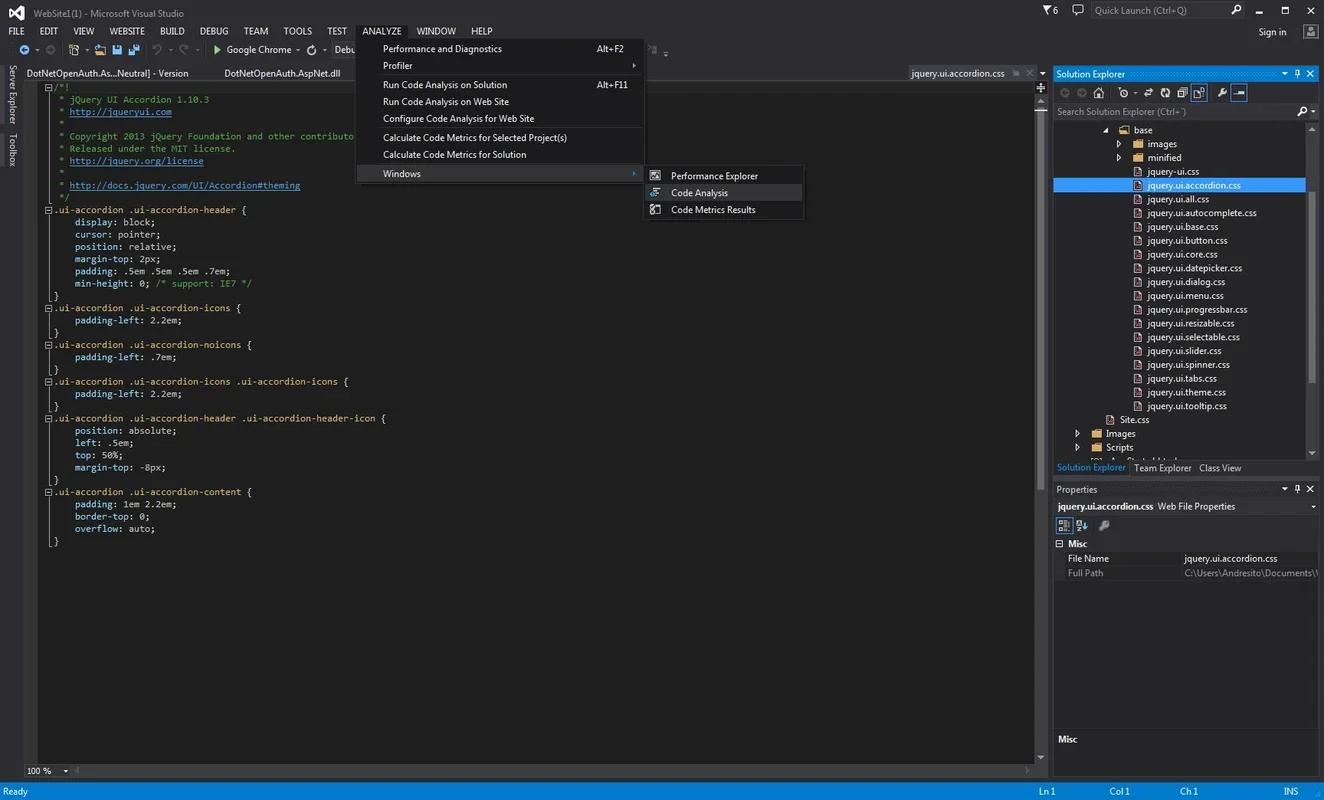Viewport: 1324px width, 800px height.
Task: Open the Google Chrome browser dropdown arrow
Action: pyautogui.click(x=298, y=50)
